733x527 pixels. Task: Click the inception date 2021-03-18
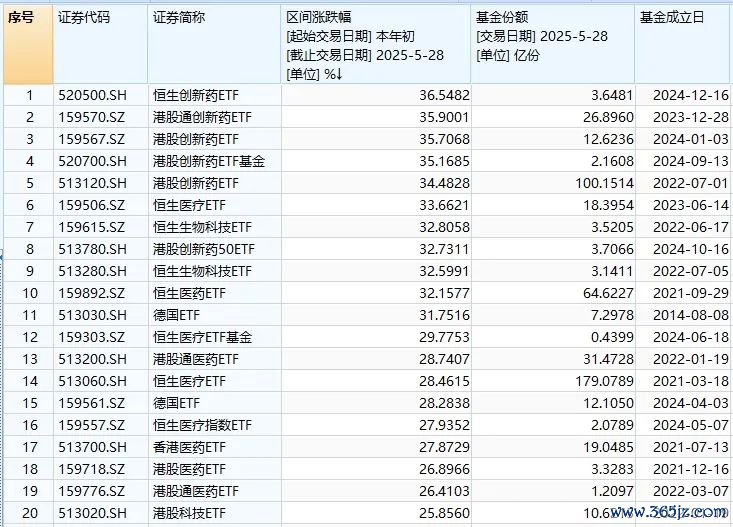tap(691, 381)
